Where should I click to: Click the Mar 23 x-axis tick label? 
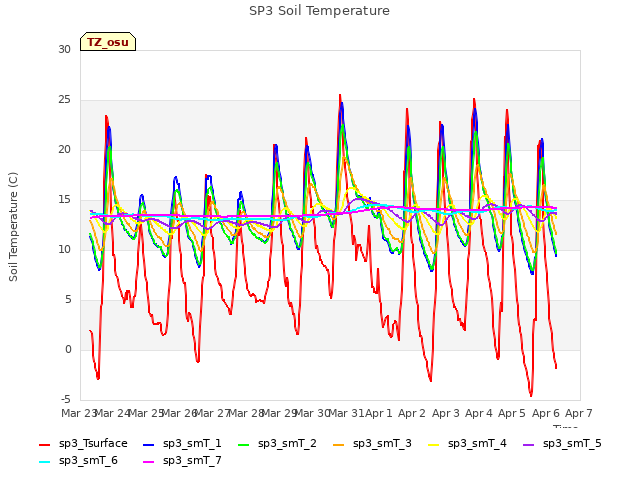78,413
